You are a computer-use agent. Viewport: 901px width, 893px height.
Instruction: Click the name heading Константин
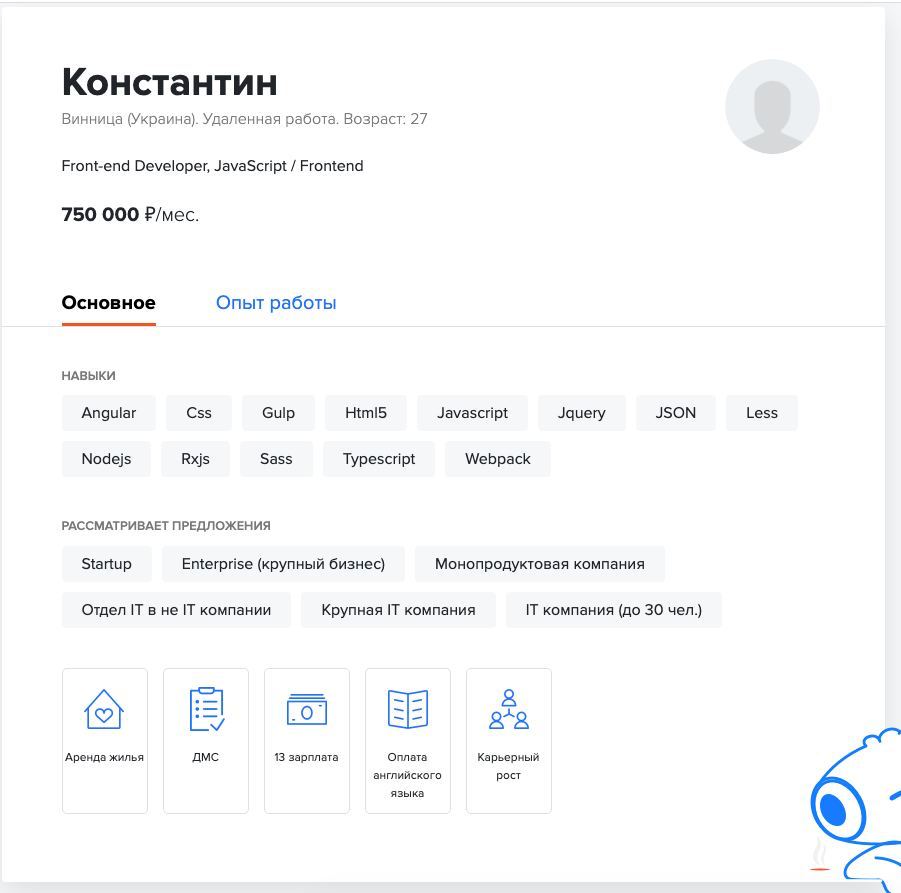click(170, 82)
